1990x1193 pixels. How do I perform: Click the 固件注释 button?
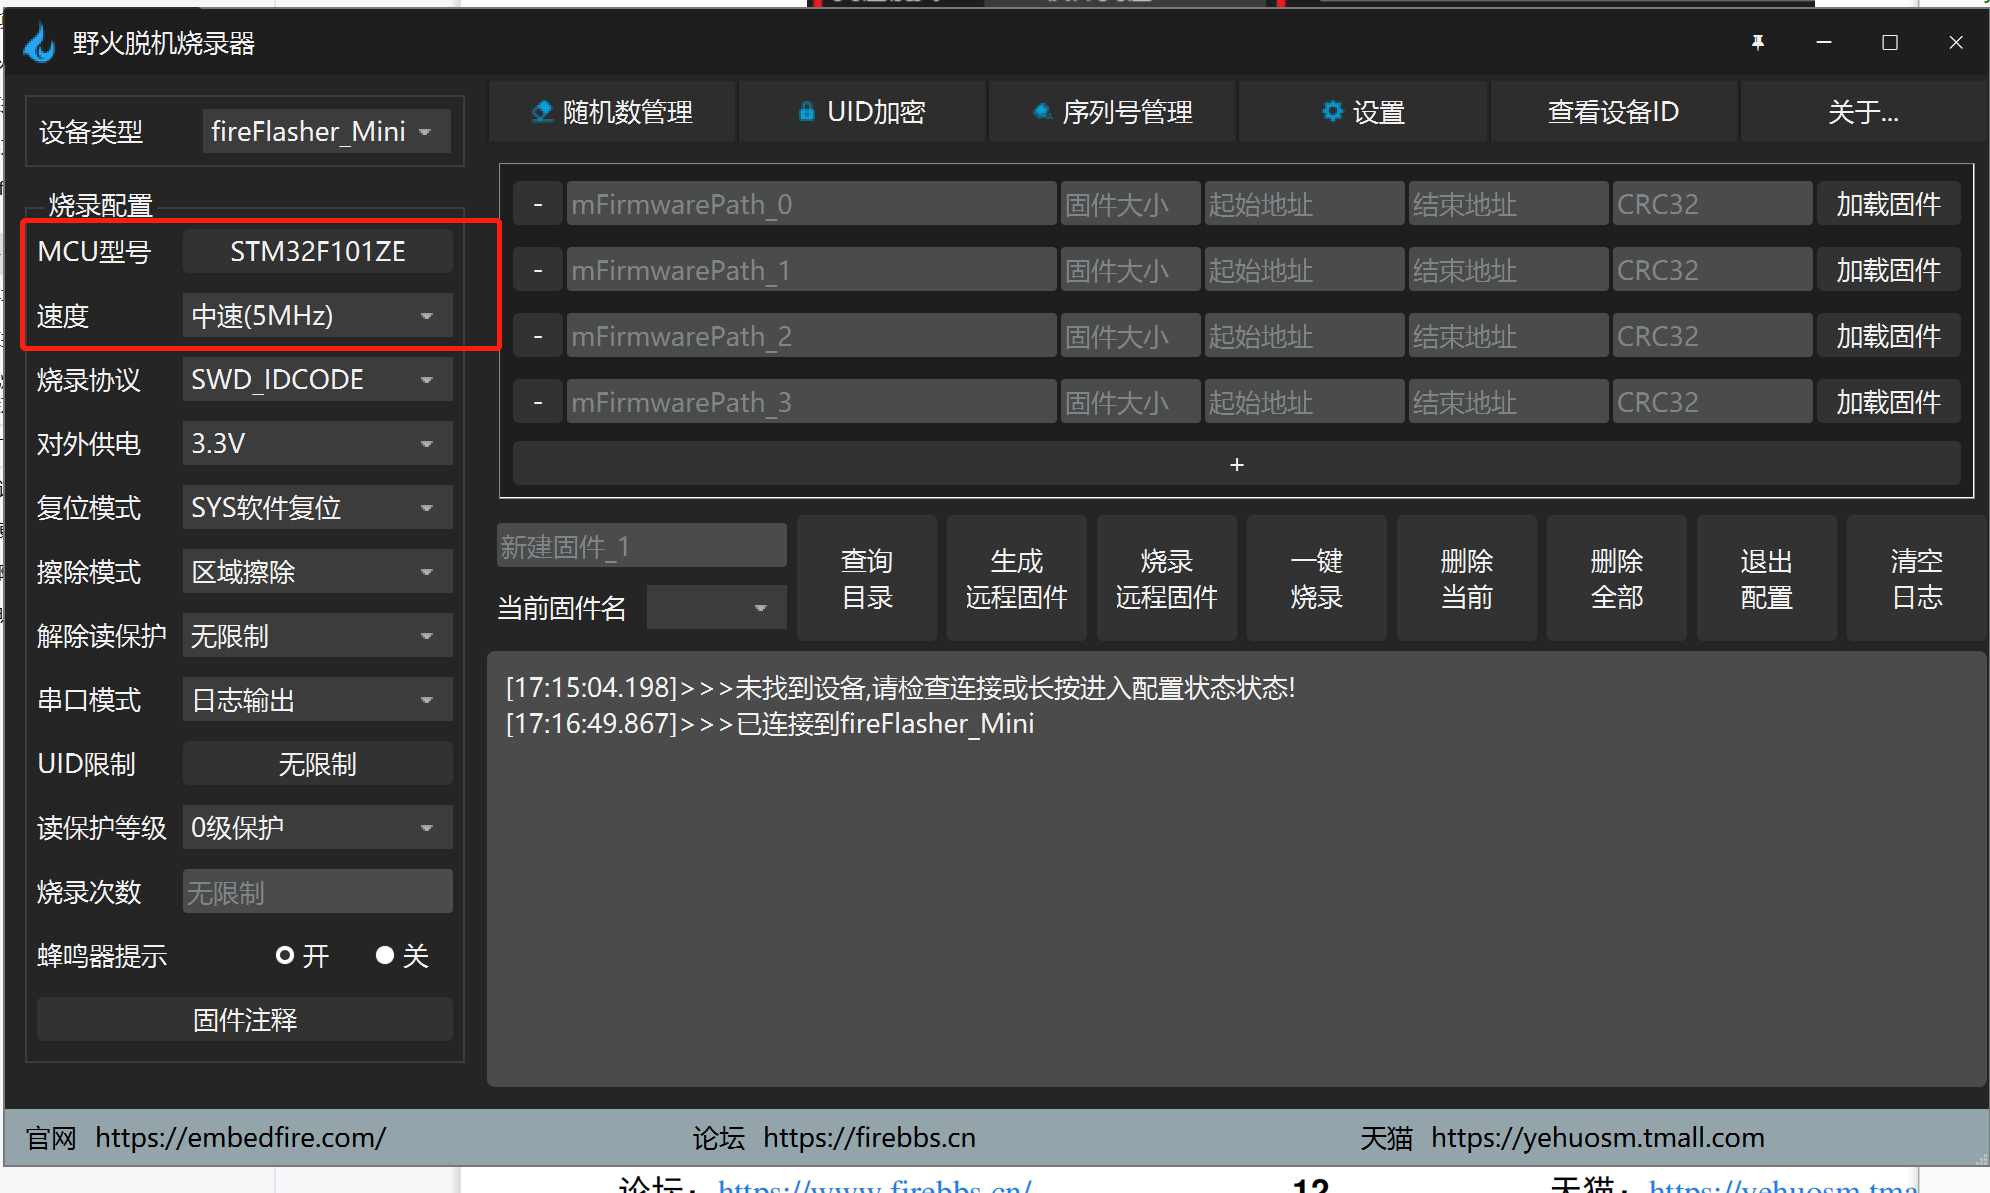coord(245,1019)
